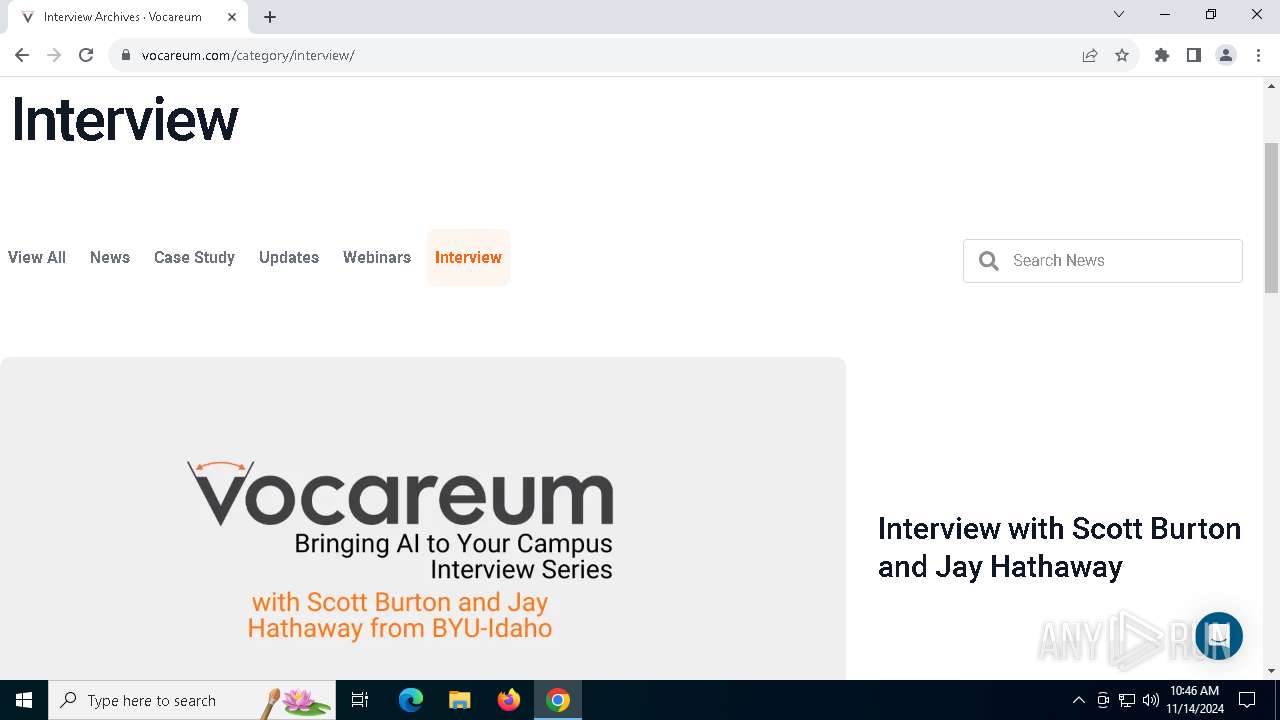Image resolution: width=1280 pixels, height=720 pixels.
Task: Select Updates category filter
Action: 289,257
